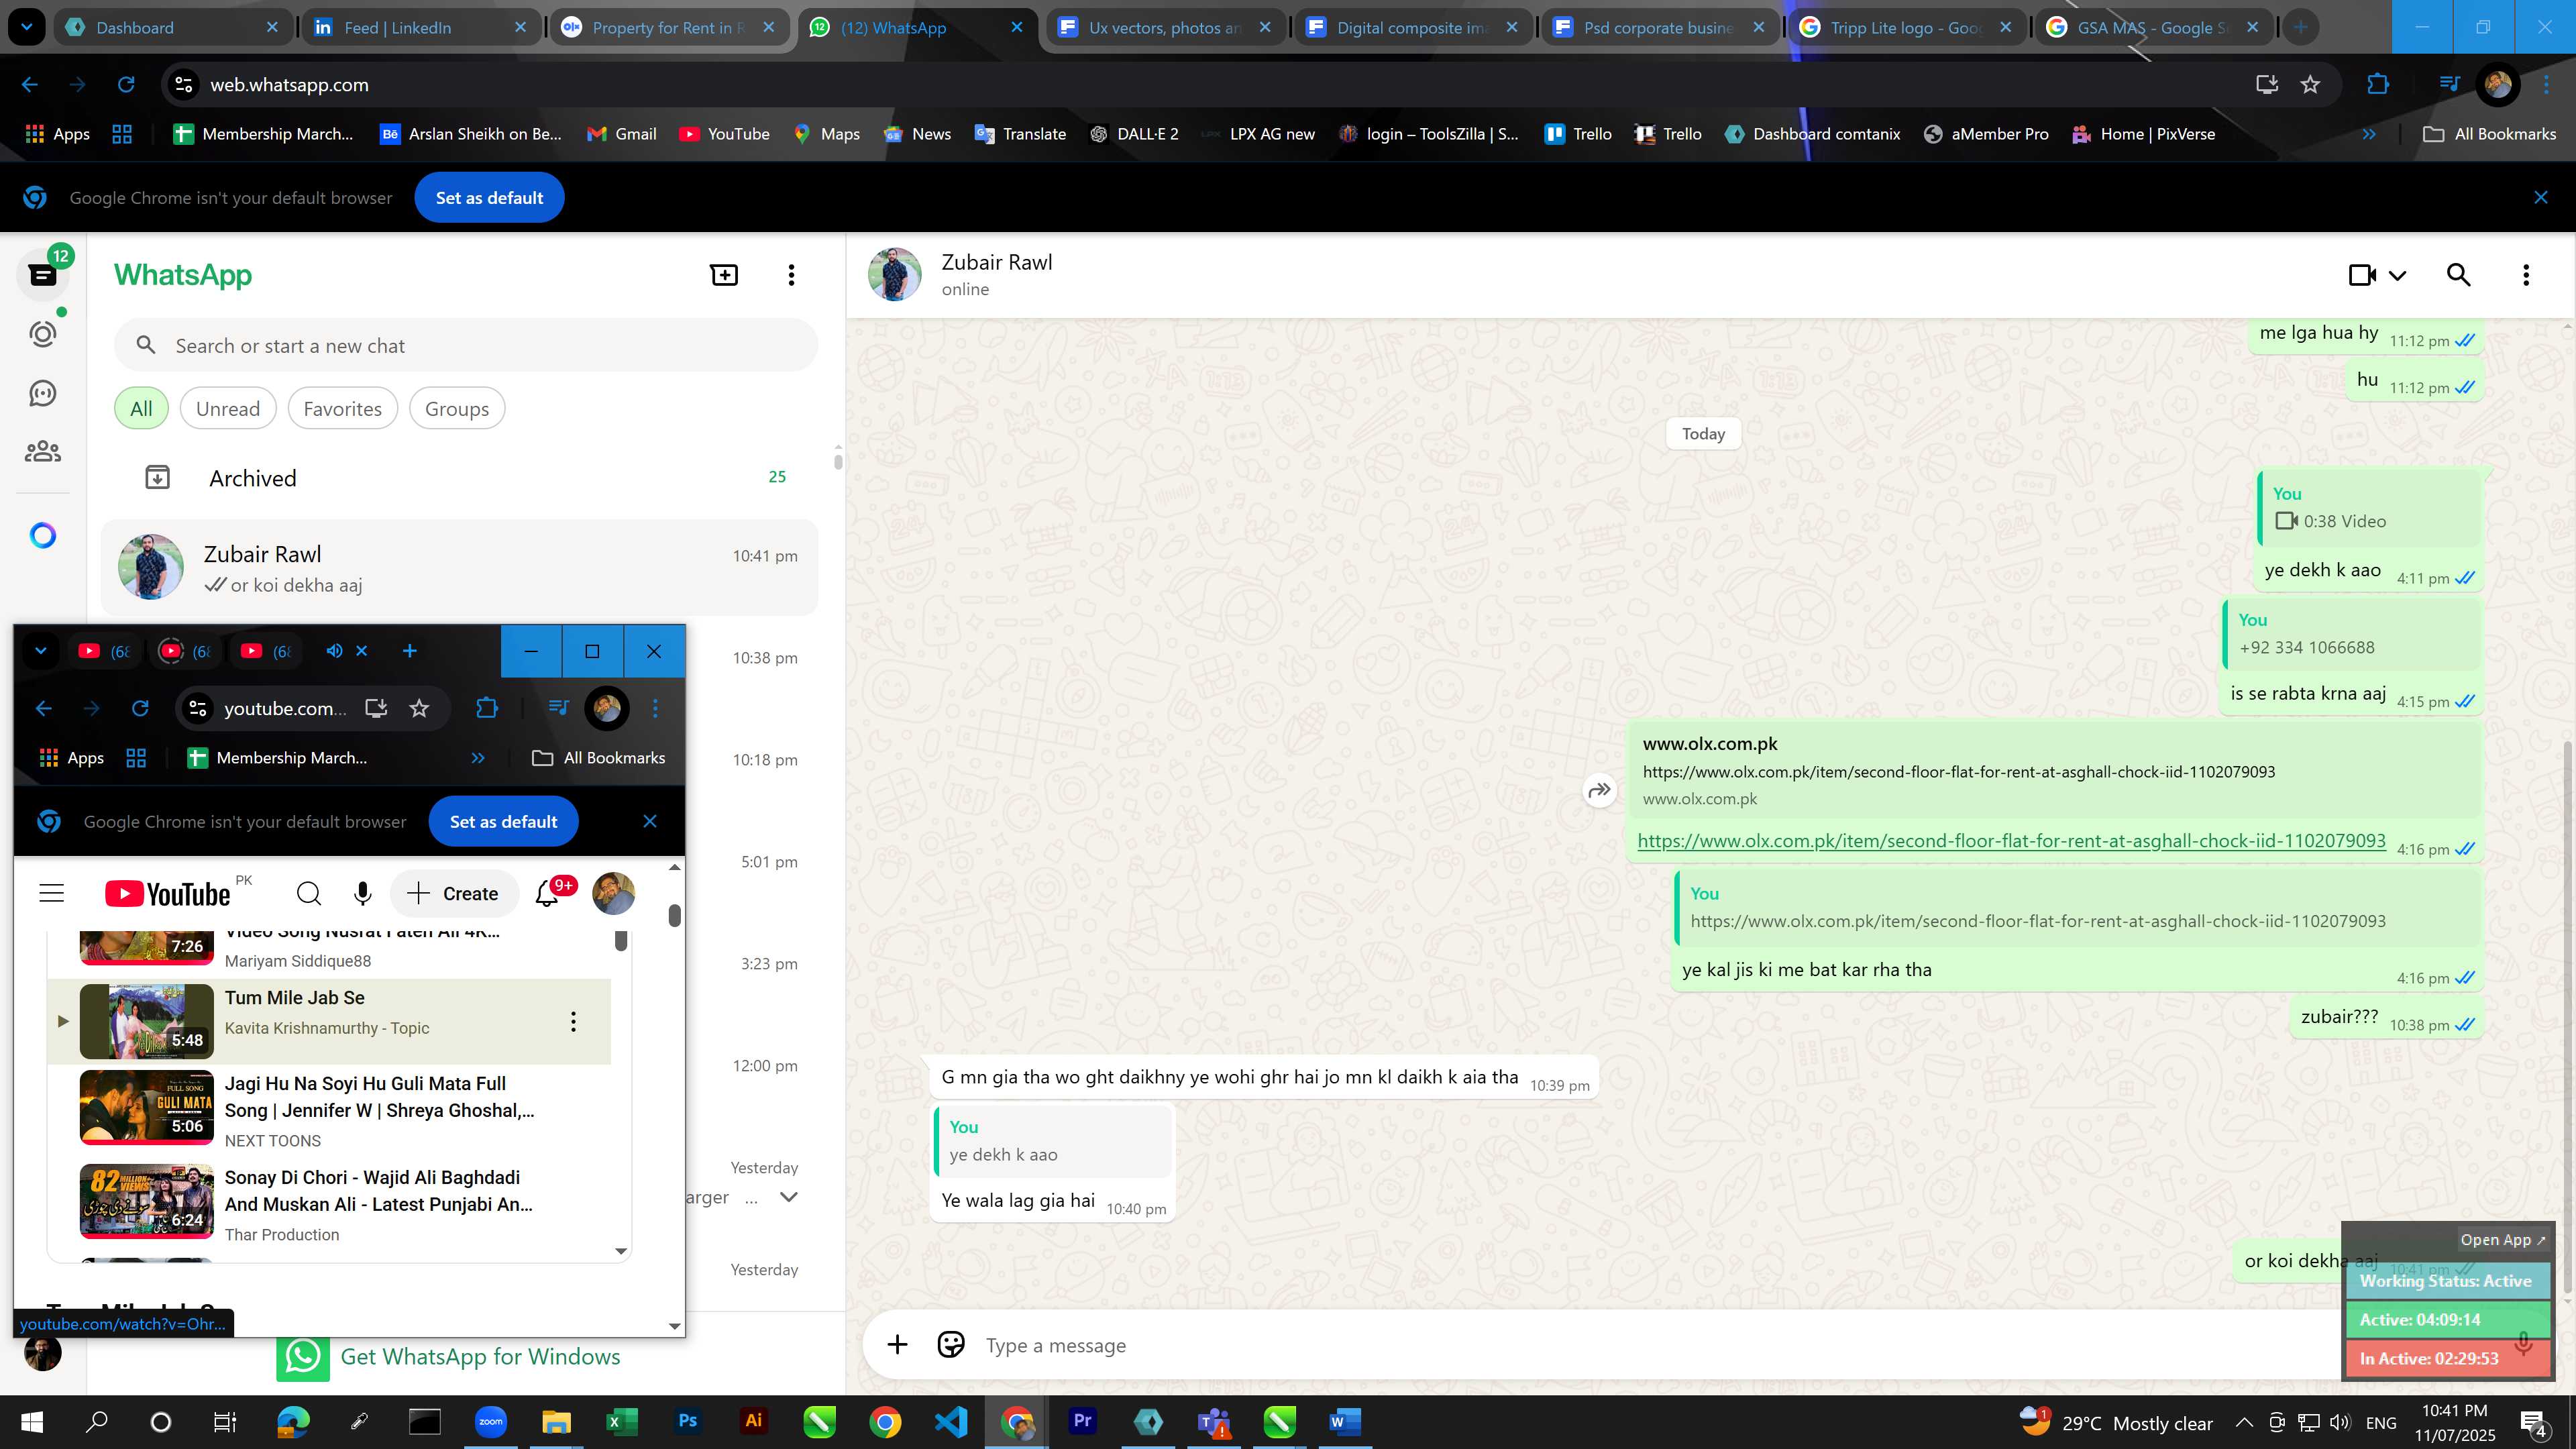Screen dimensions: 2576x1449
Task: Click Open App on working status widget
Action: coord(2502,1240)
